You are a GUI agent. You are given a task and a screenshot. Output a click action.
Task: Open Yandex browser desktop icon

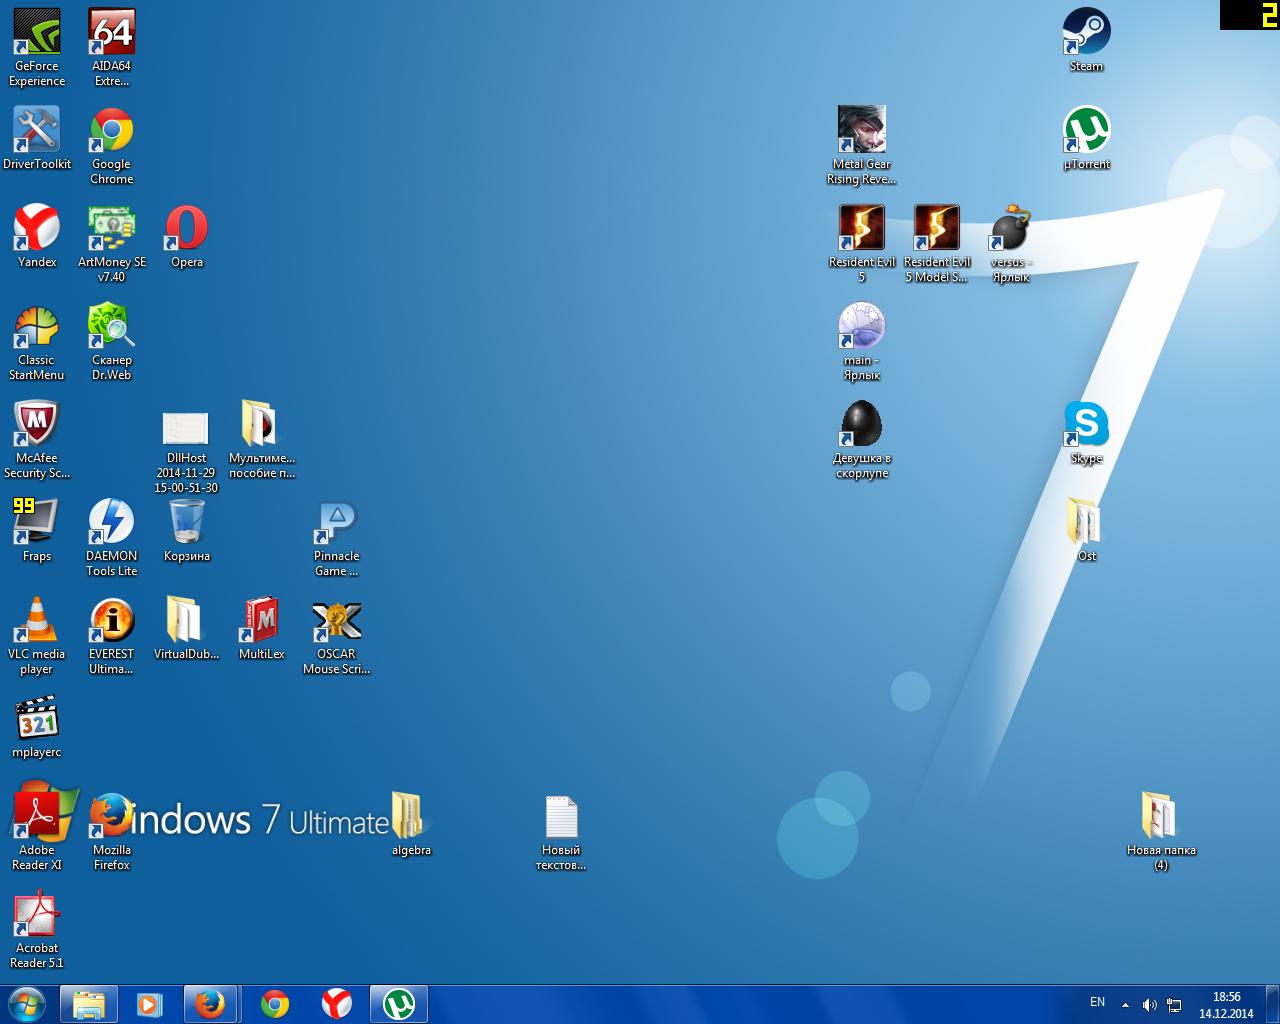(x=37, y=236)
